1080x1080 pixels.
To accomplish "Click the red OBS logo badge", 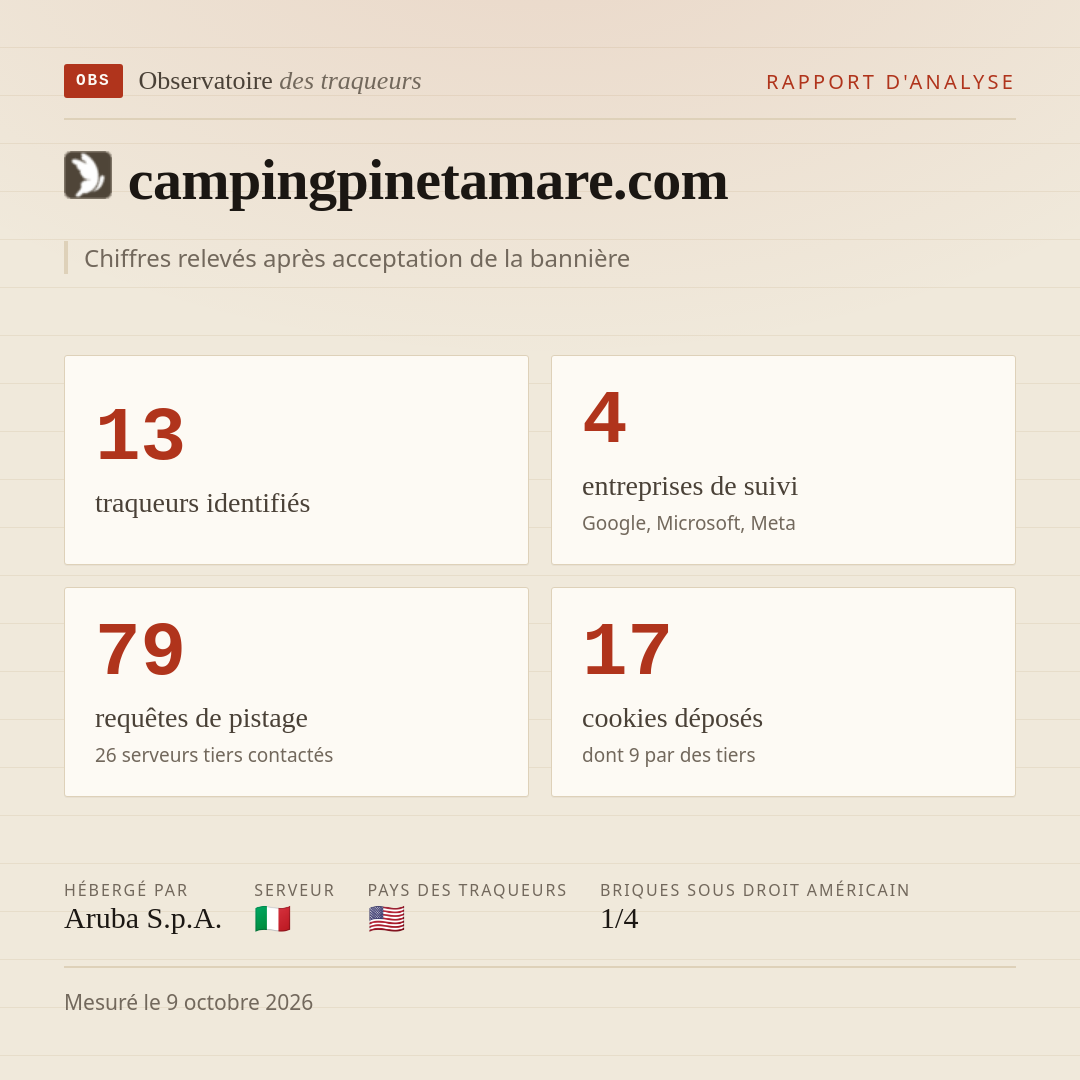I will [x=93, y=81].
